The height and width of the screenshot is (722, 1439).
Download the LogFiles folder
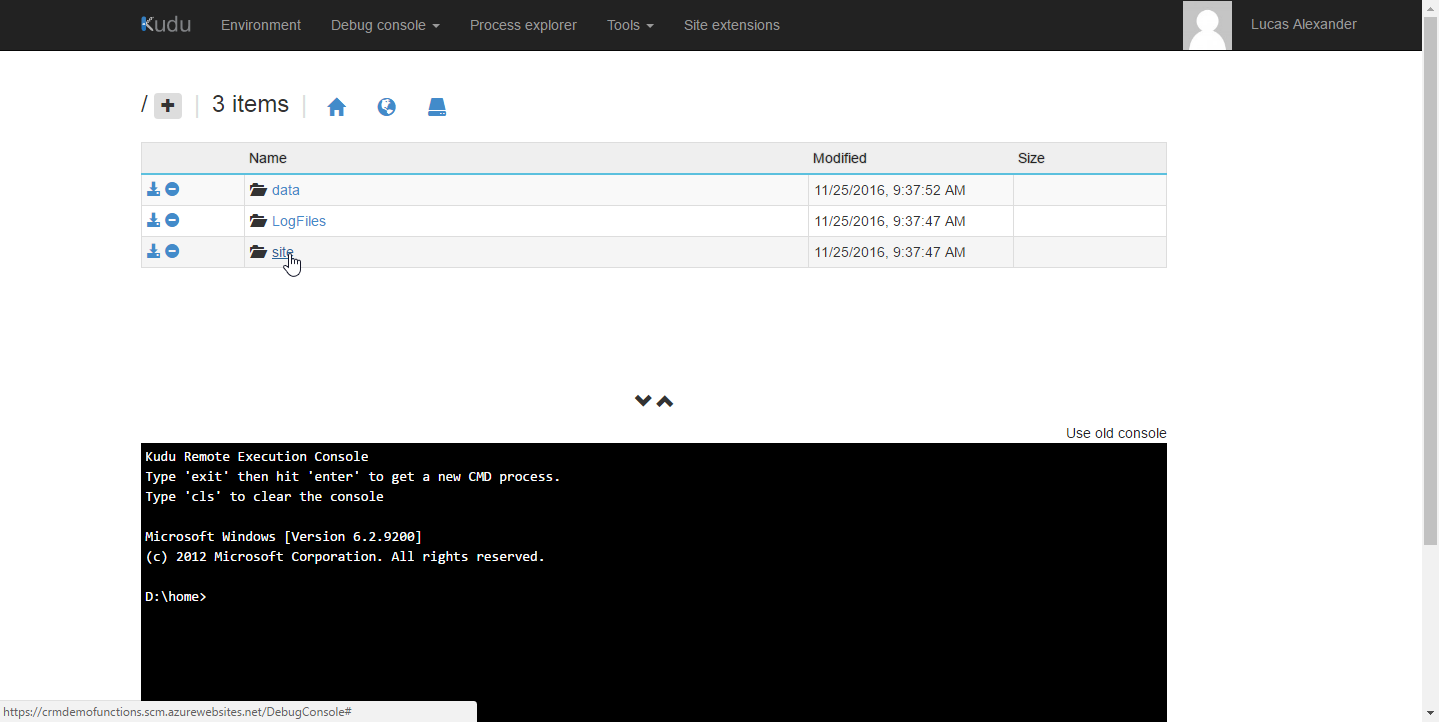154,220
